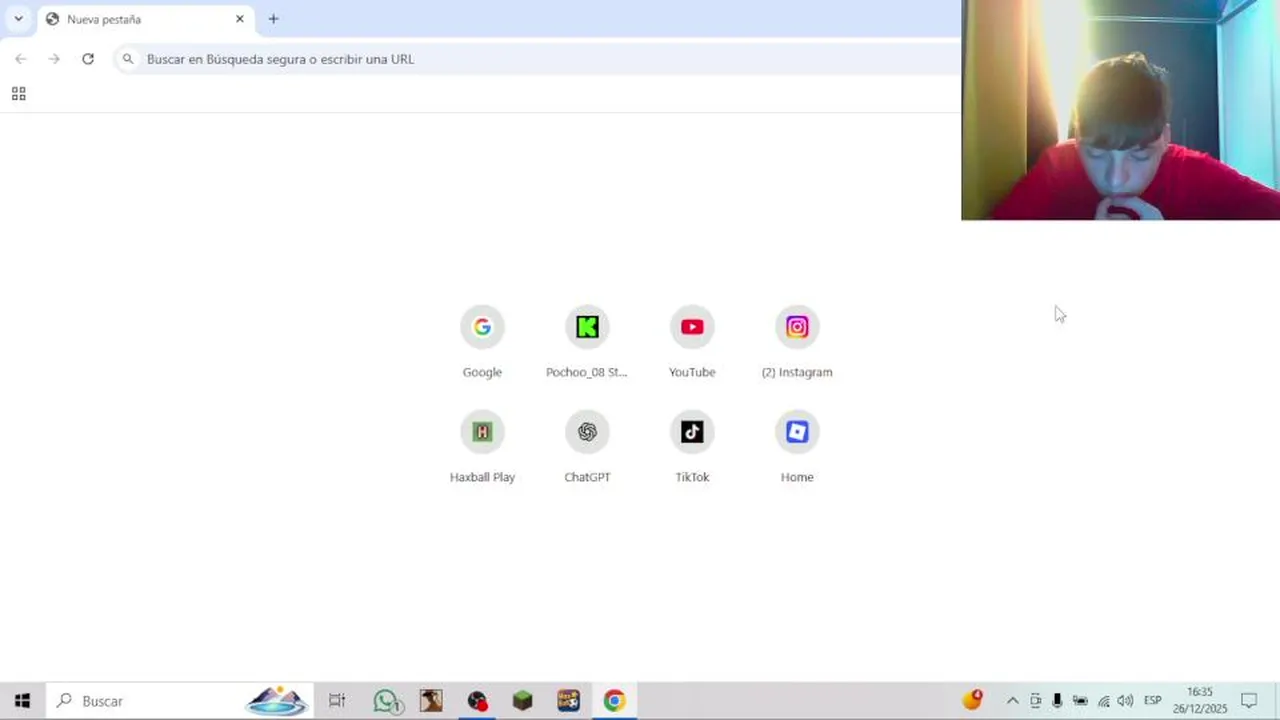The image size is (1280, 720).
Task: Open the Haxball Play shortcut
Action: point(482,448)
